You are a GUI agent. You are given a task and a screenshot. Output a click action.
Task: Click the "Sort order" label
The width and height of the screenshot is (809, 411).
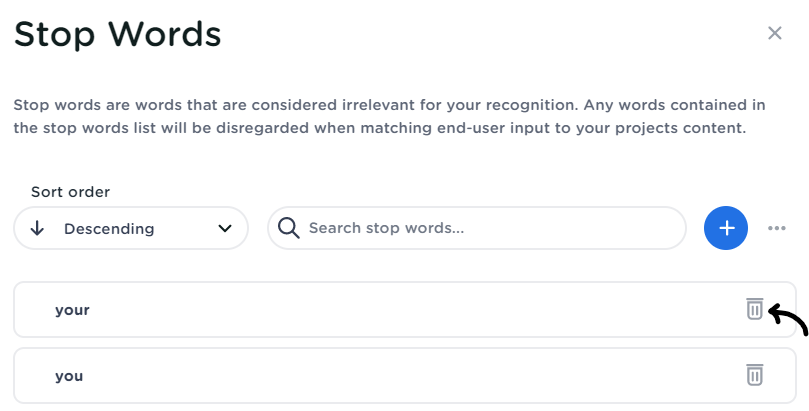(x=70, y=191)
